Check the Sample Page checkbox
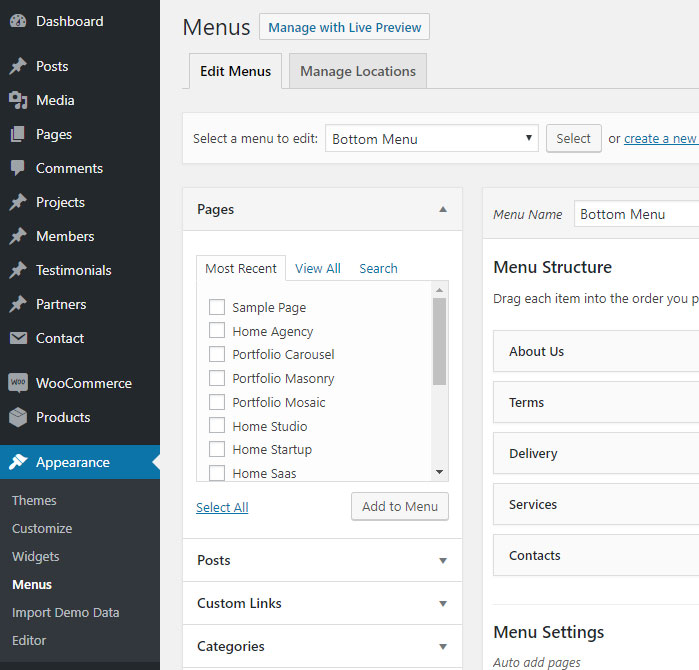The image size is (699, 670). coord(216,307)
